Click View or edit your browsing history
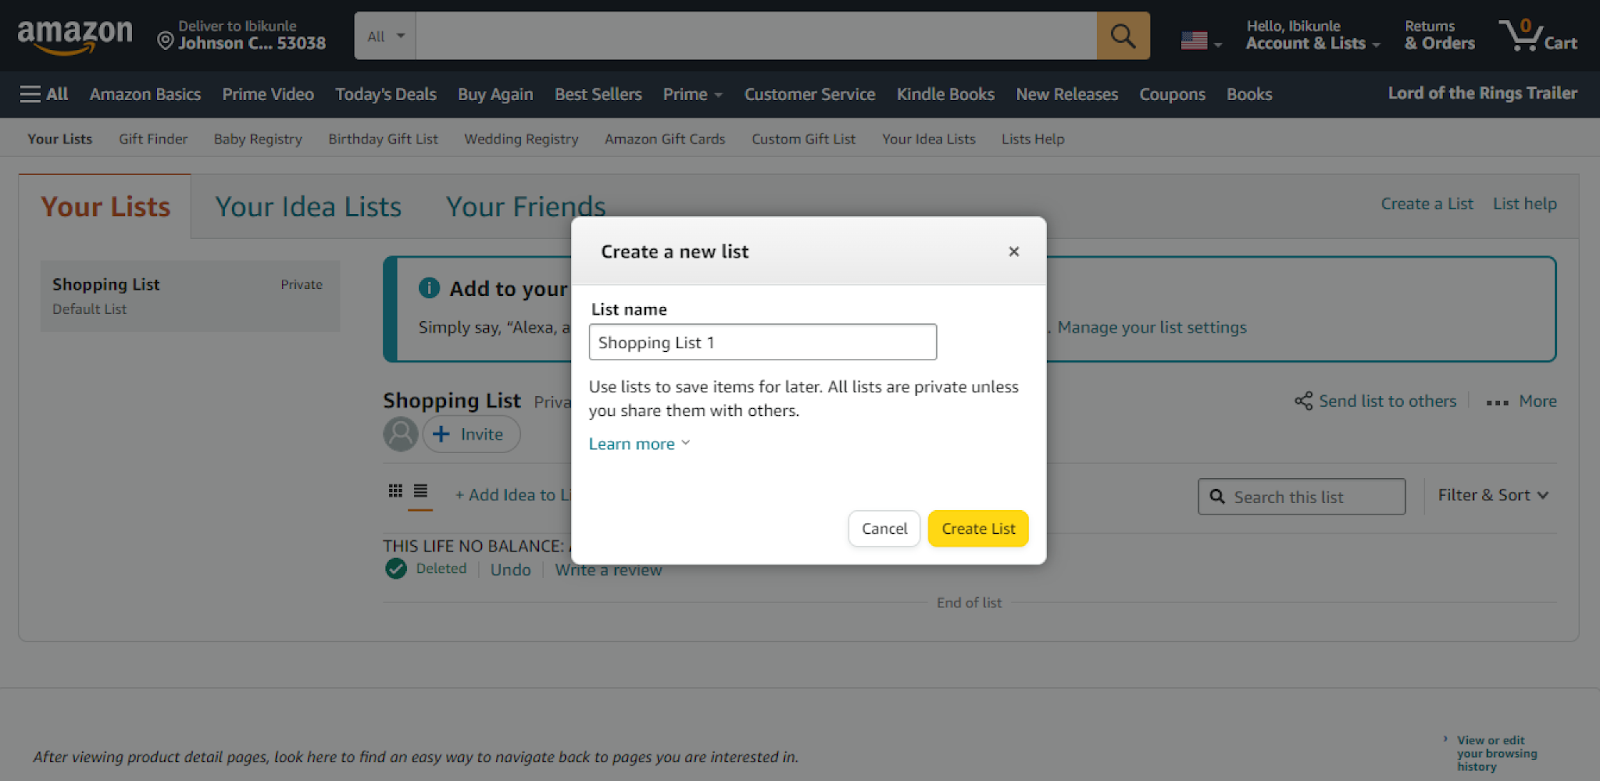1600x781 pixels. tap(1497, 753)
